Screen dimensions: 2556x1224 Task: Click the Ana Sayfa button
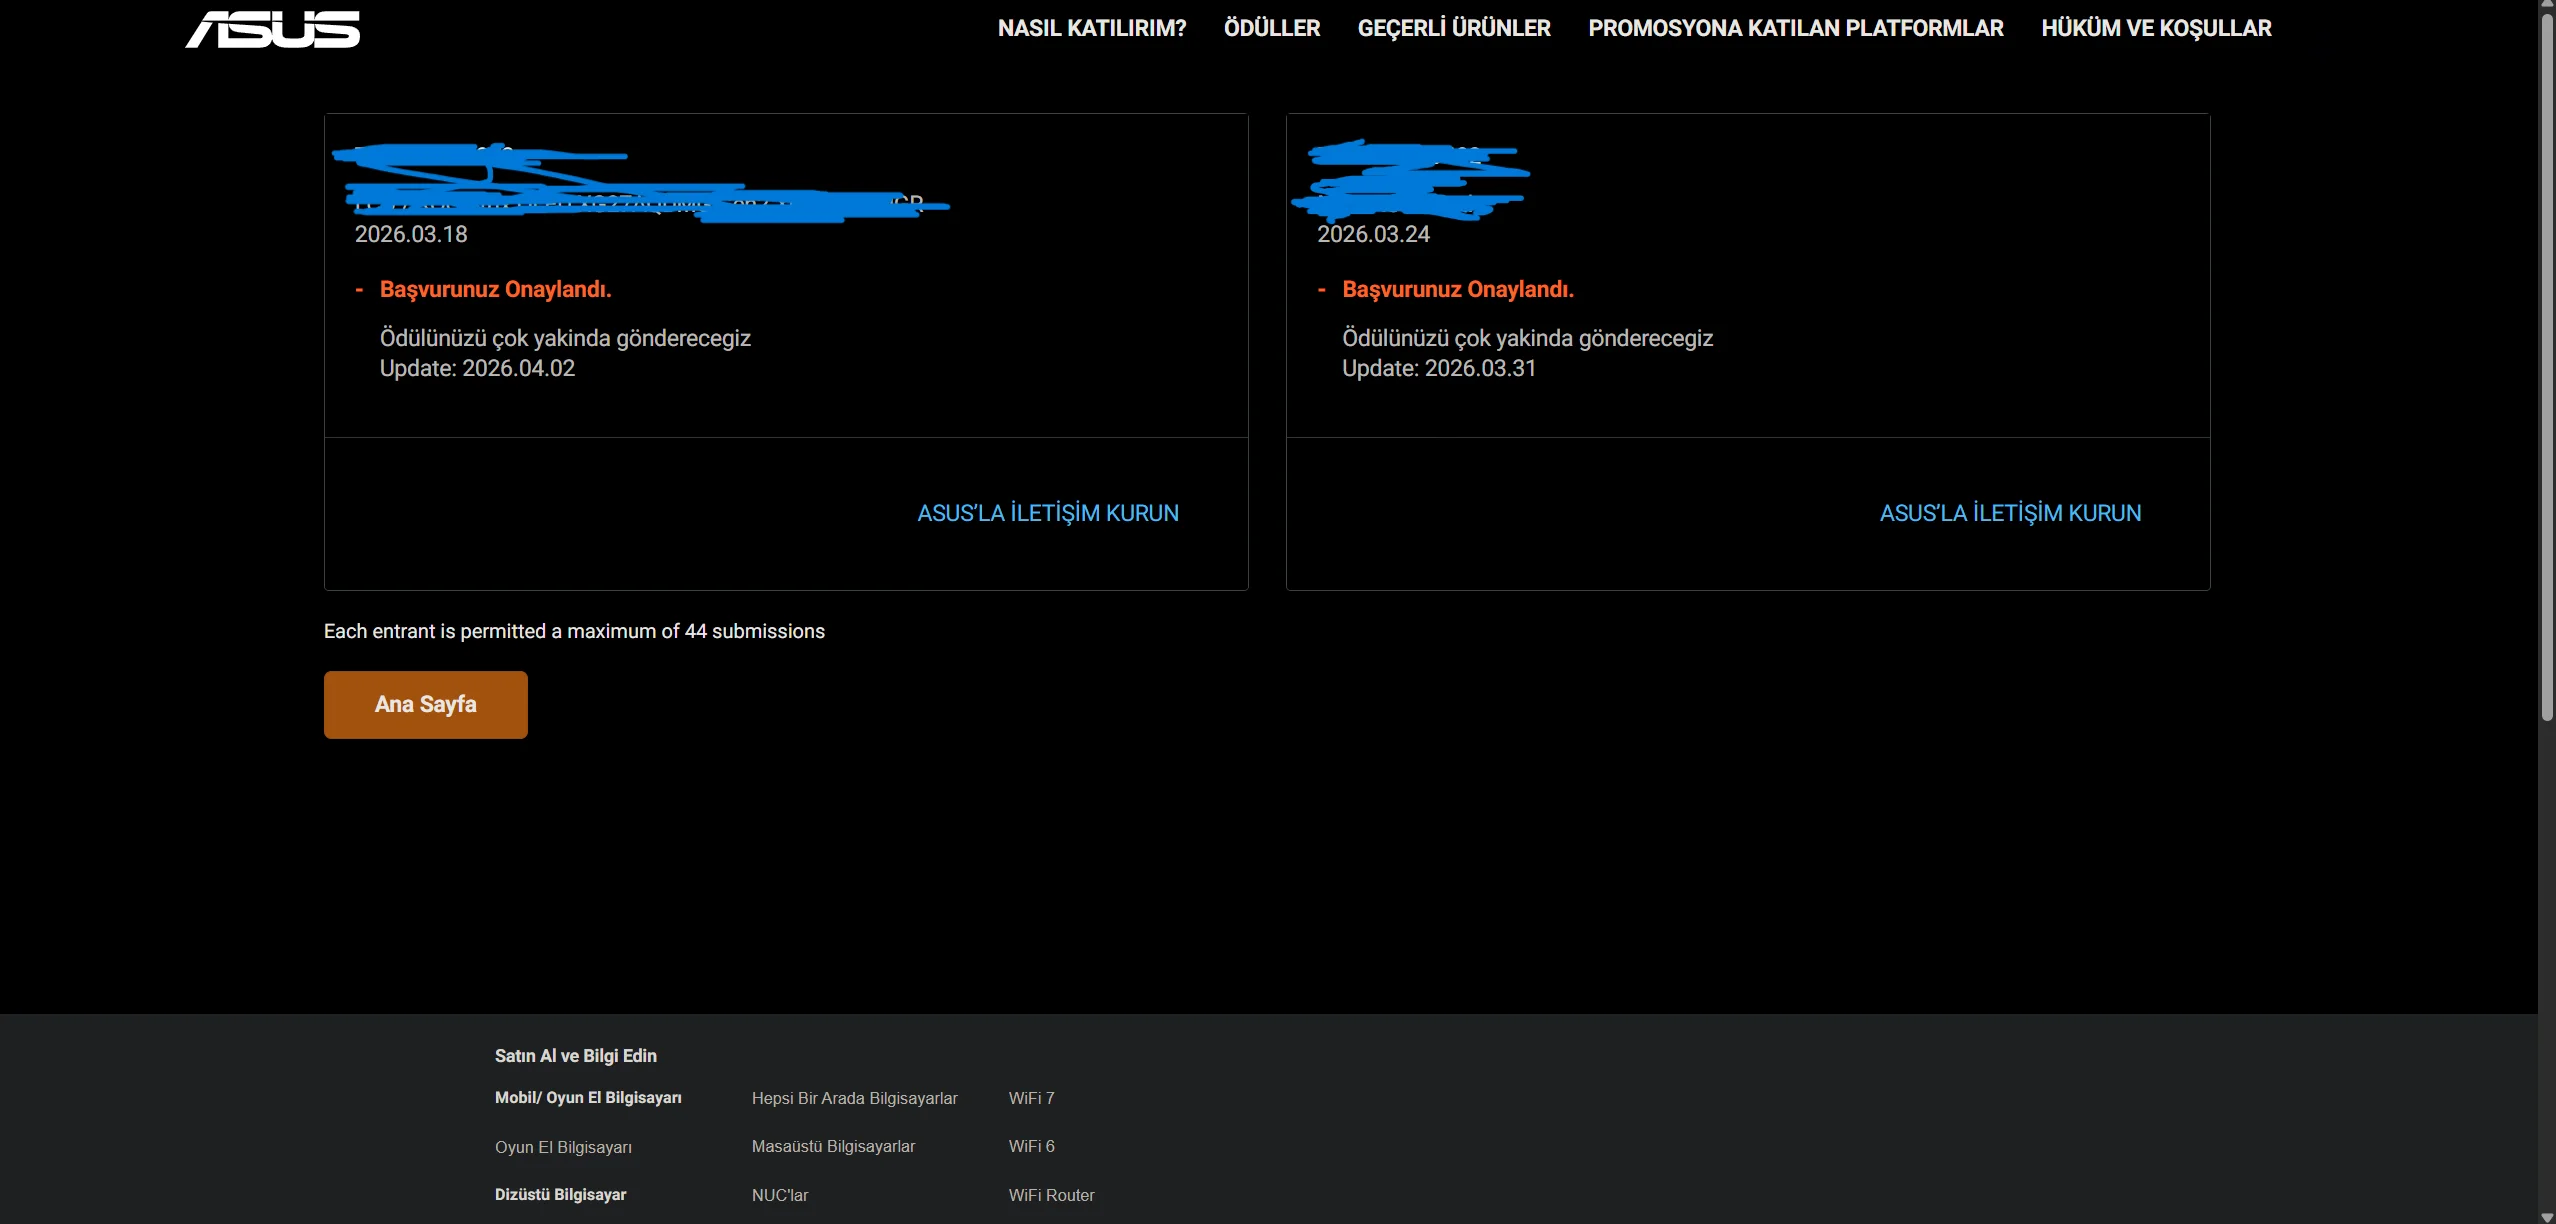click(426, 705)
